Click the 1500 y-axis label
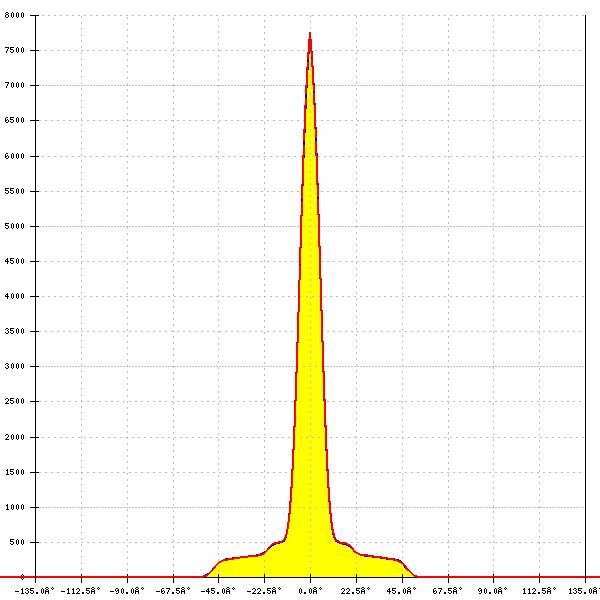The image size is (600, 600). [15, 472]
